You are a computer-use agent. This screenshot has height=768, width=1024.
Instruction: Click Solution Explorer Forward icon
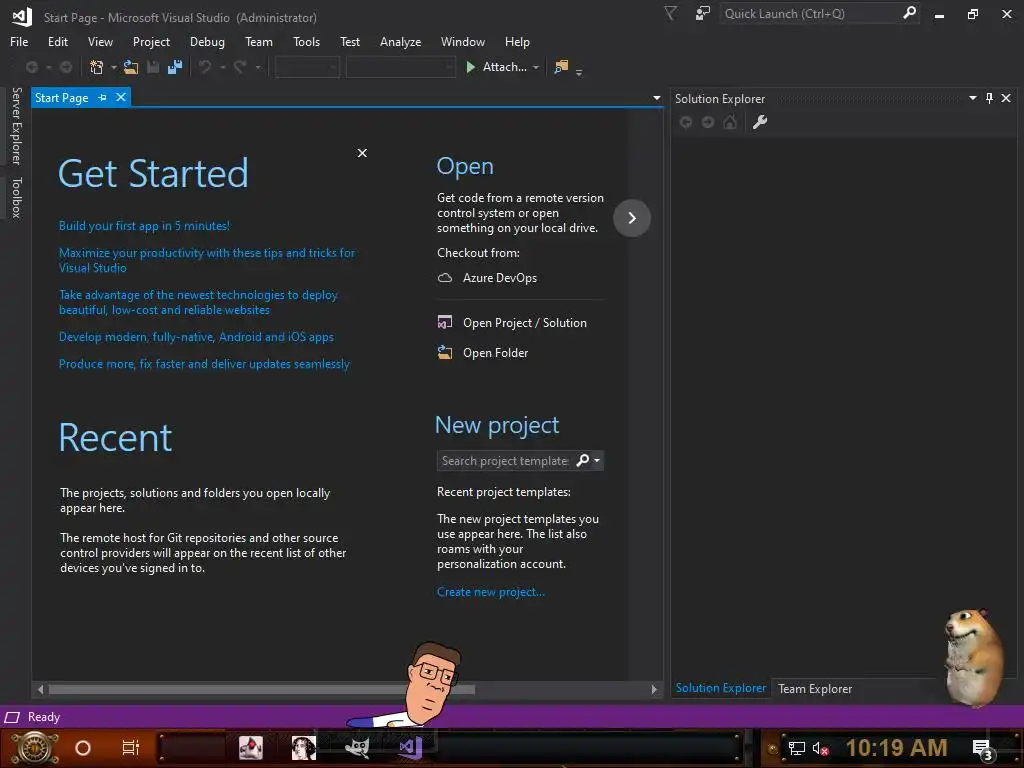[x=708, y=122]
